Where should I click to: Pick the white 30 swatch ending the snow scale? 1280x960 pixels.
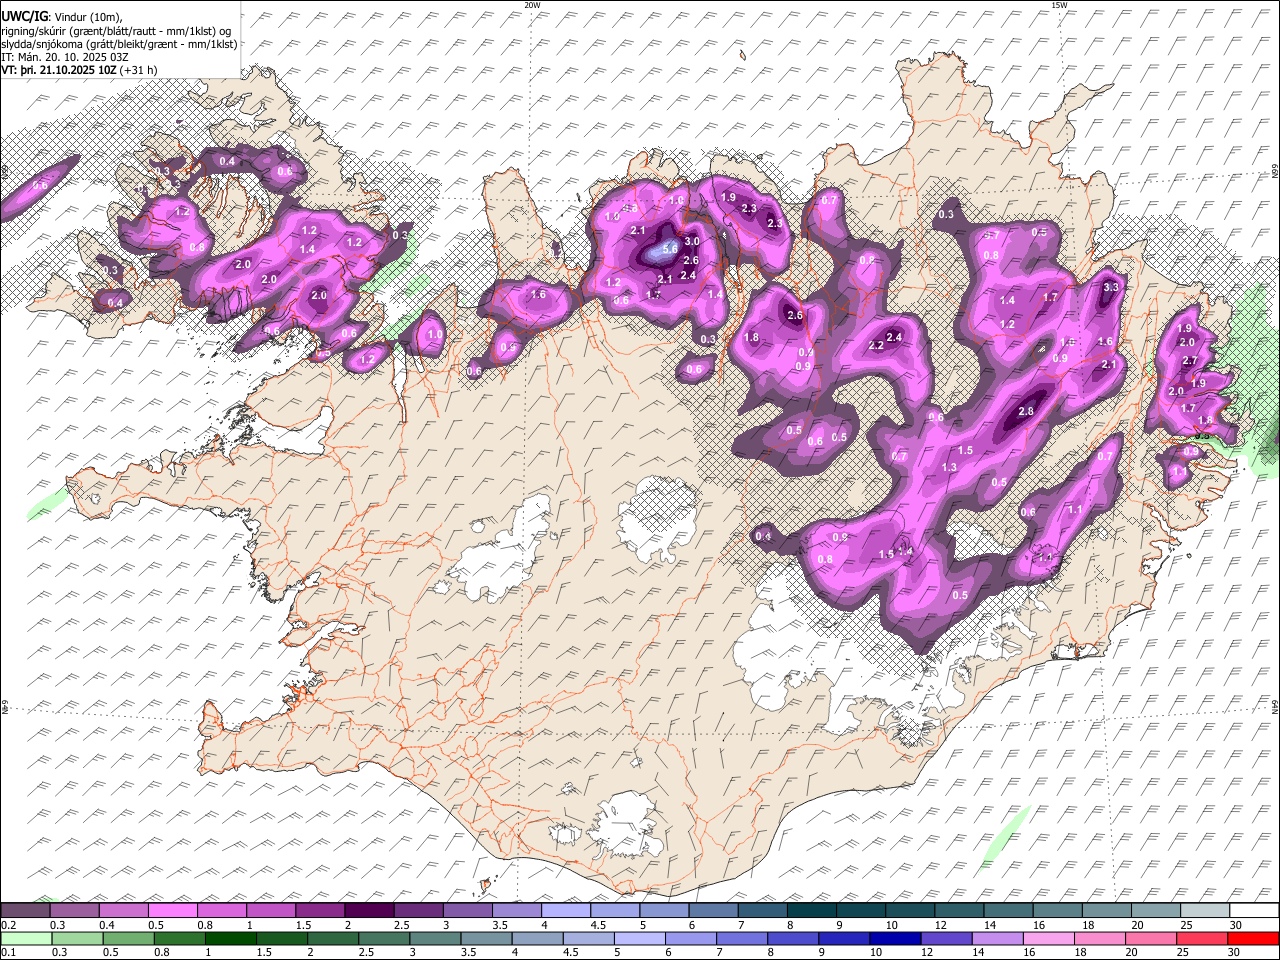[x=1254, y=911]
